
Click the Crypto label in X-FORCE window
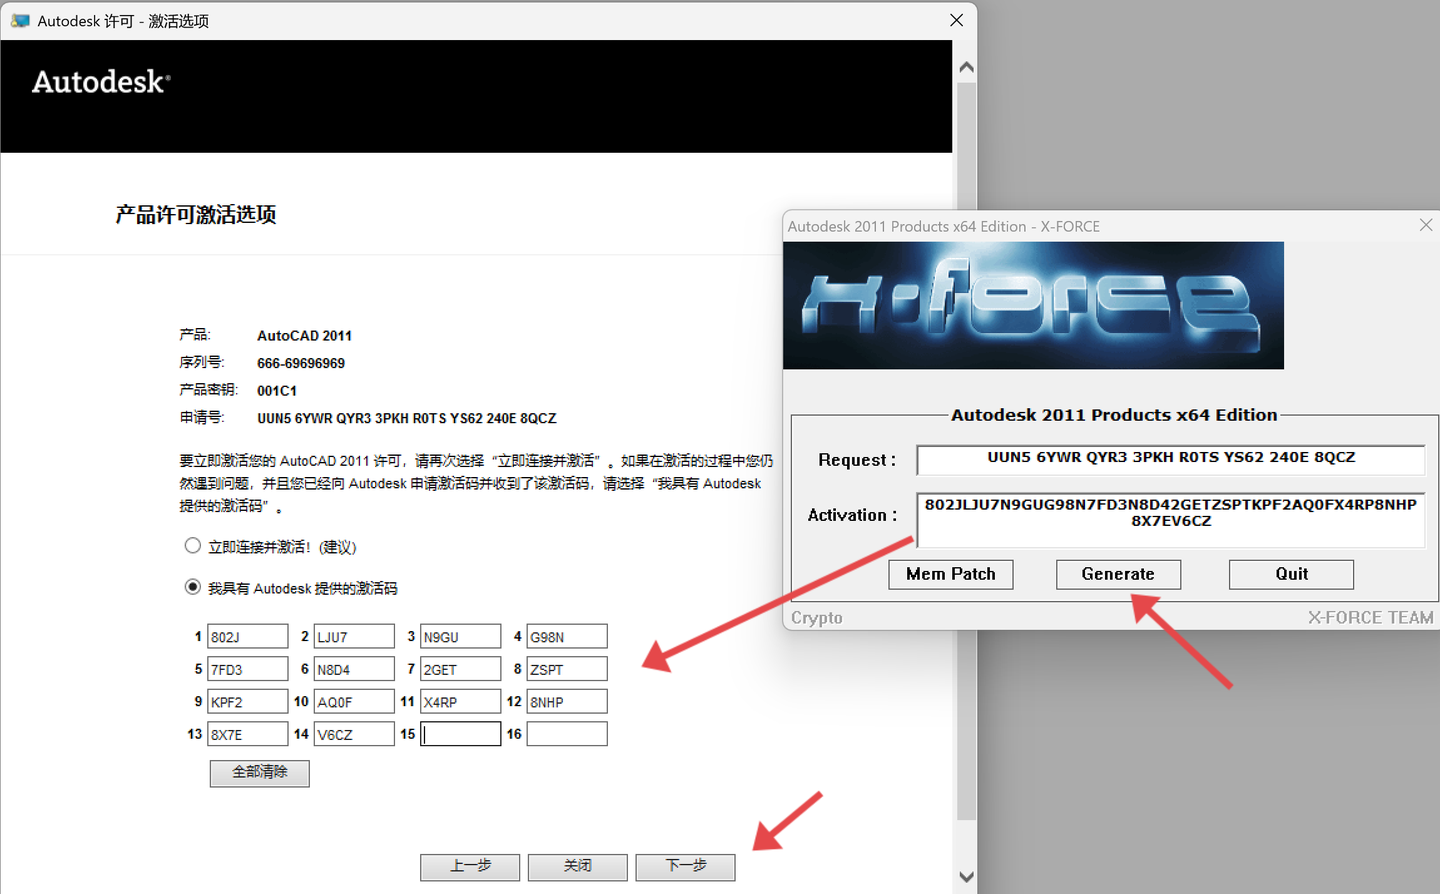(x=817, y=618)
